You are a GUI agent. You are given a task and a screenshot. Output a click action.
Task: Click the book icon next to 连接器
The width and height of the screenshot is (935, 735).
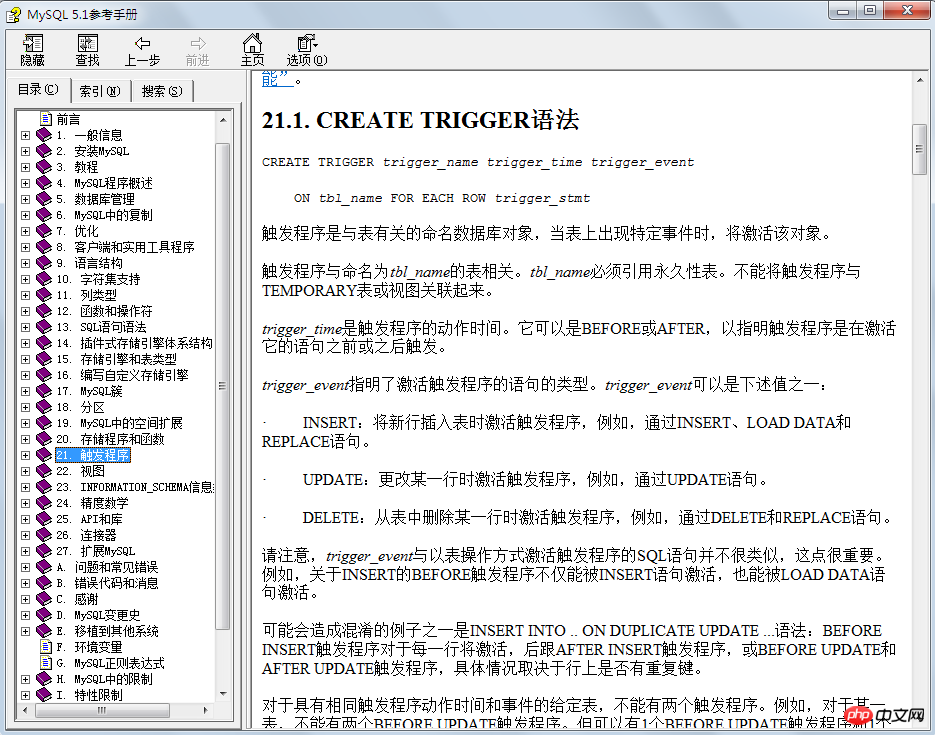(44, 535)
